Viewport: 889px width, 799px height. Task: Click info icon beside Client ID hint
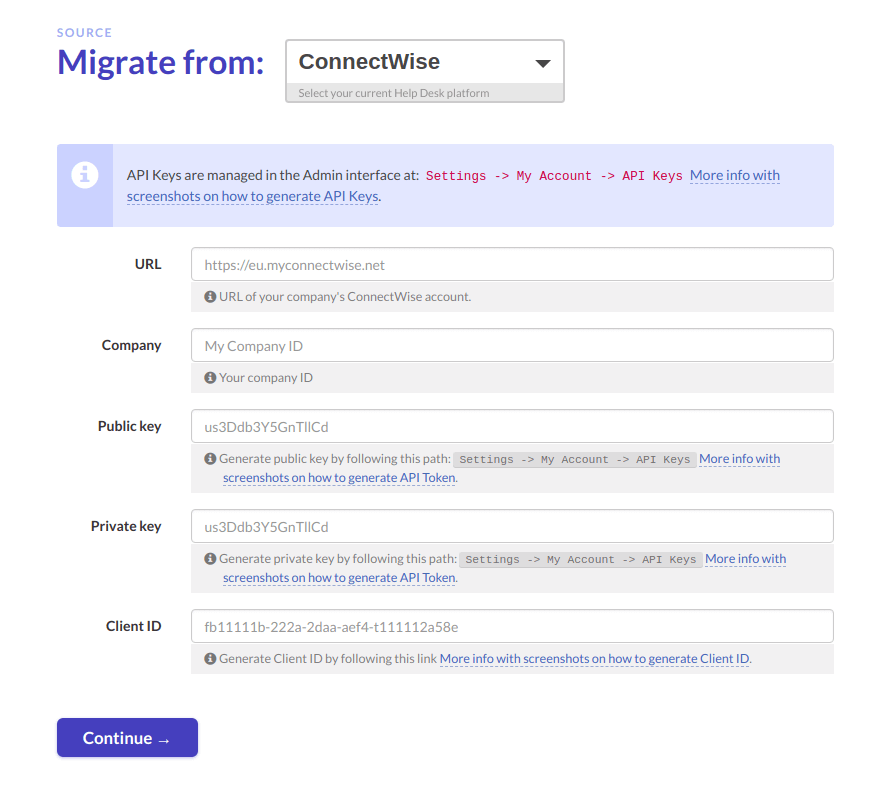point(210,659)
